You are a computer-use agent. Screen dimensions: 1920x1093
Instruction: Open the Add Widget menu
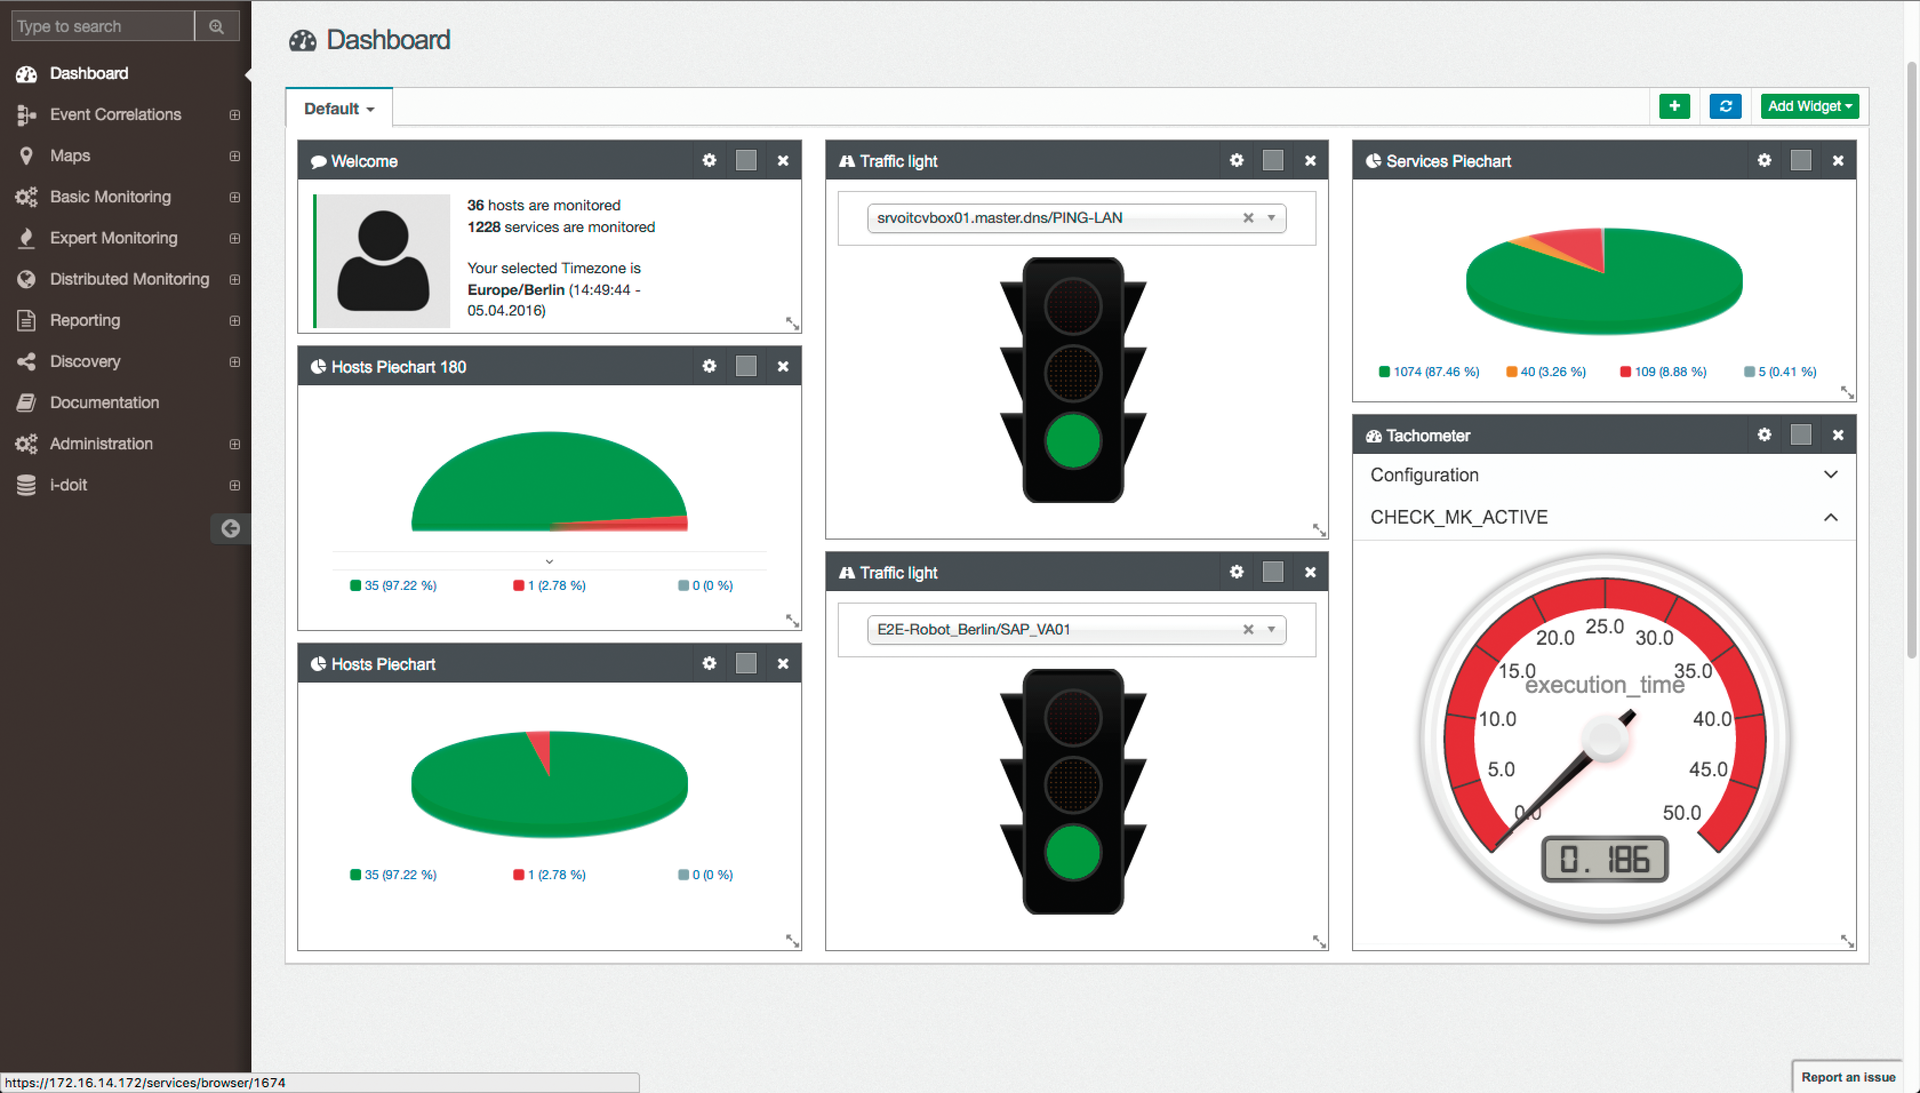pos(1809,106)
